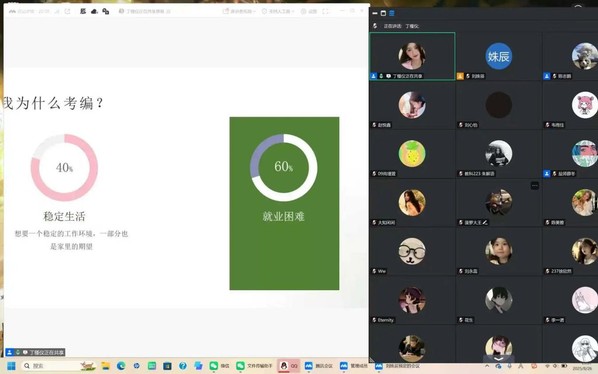Open the three-dots menu on participant tile
This screenshot has width=598, height=374.
pyautogui.click(x=535, y=186)
